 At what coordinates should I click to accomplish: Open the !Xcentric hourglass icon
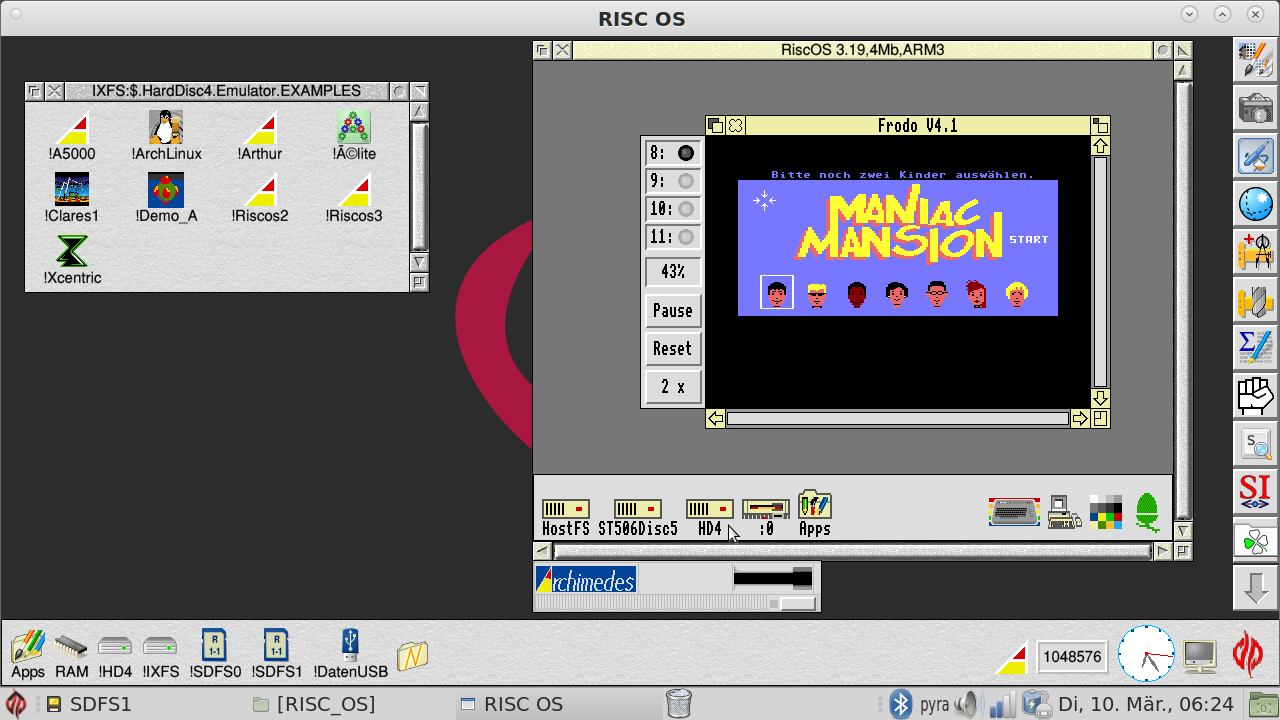tap(72, 251)
